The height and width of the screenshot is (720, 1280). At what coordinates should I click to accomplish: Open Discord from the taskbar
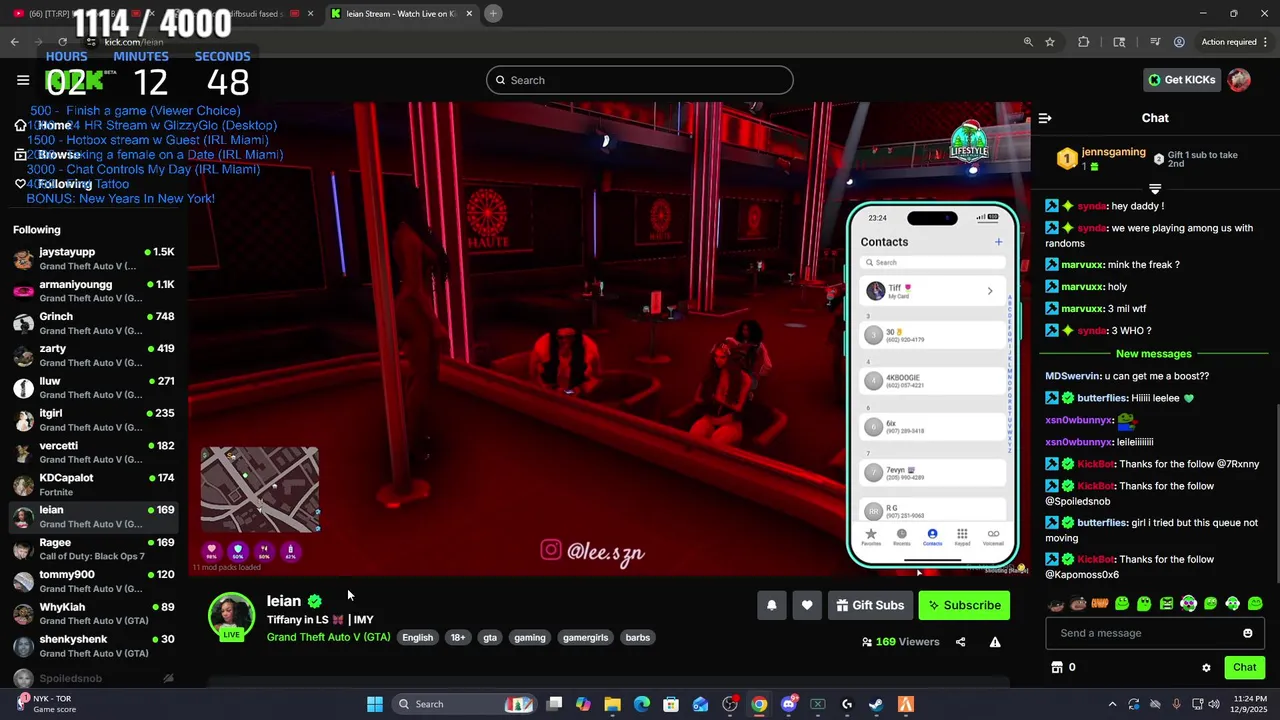tap(788, 704)
